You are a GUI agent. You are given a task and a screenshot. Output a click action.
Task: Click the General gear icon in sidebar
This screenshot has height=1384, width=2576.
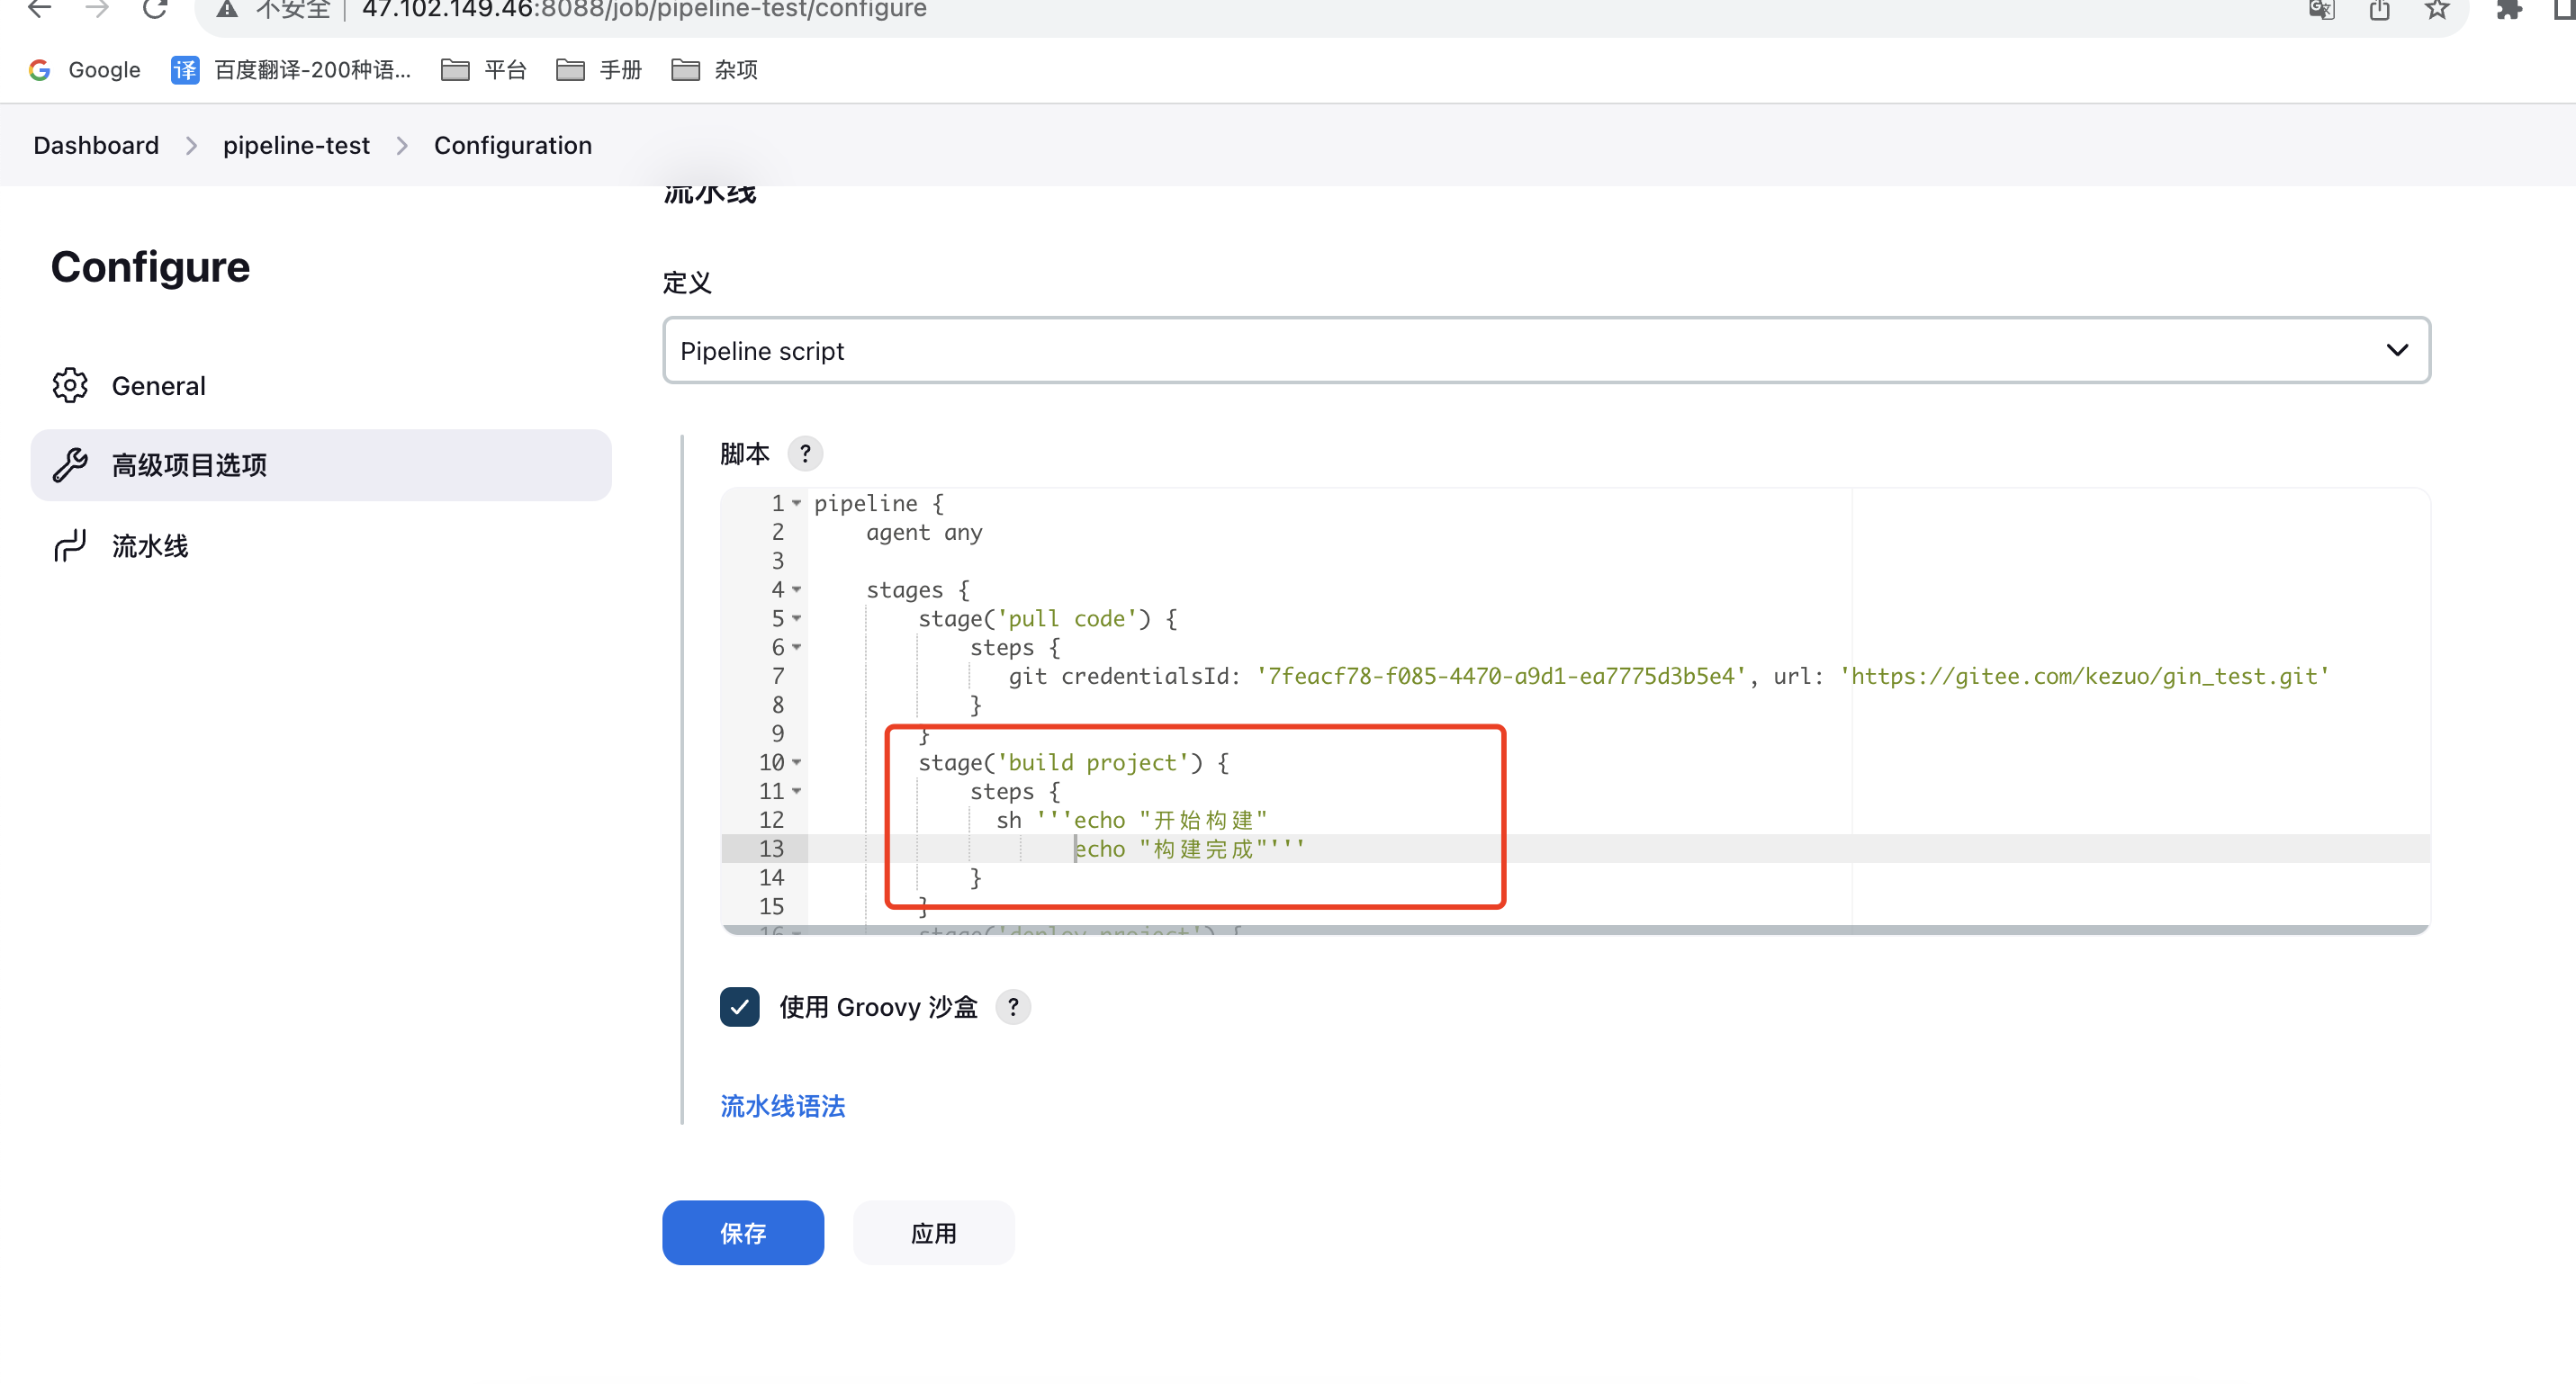pyautogui.click(x=70, y=385)
